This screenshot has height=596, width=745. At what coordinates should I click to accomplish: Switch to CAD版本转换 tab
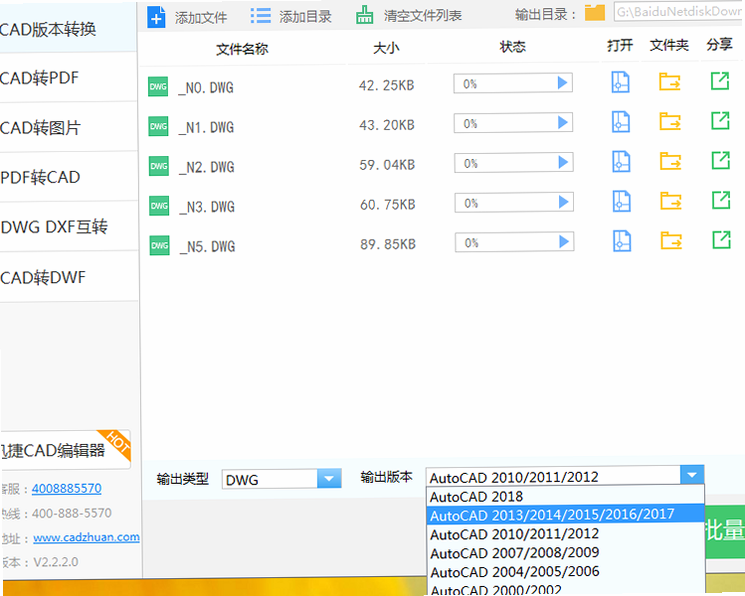tap(68, 29)
